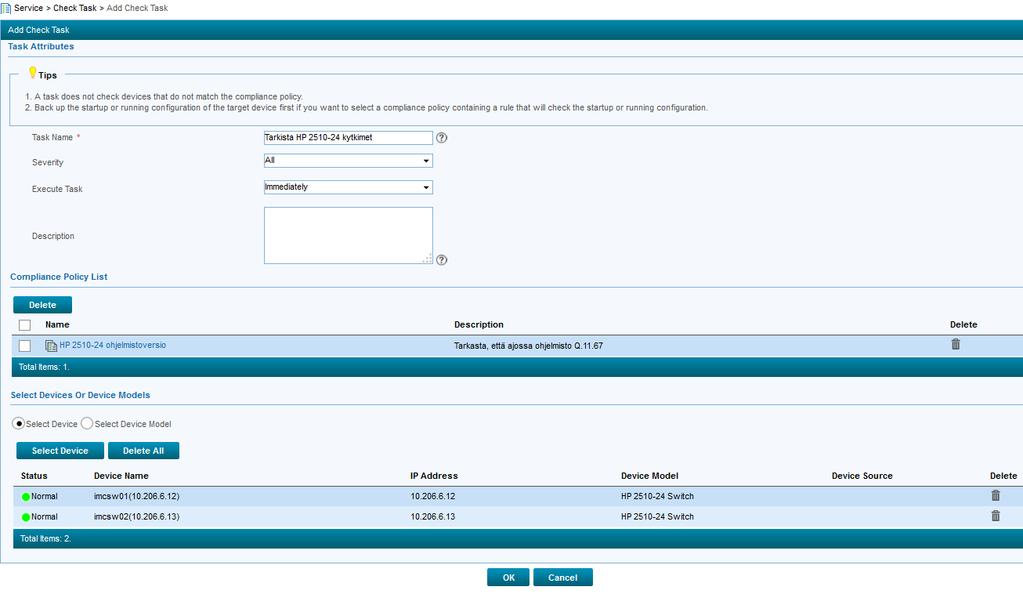The width and height of the screenshot is (1023, 594).
Task: Go to Check Task in breadcrumb
Action: point(74,8)
